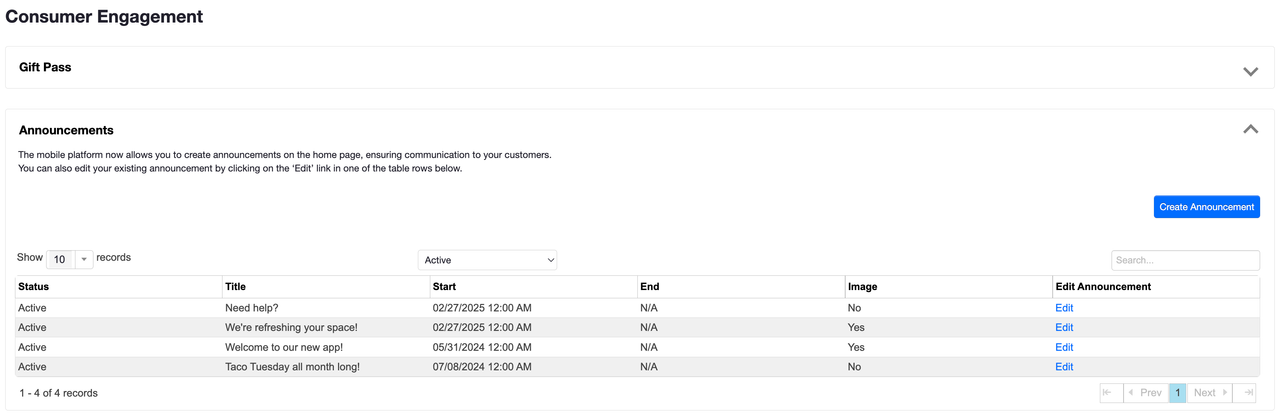Click the Edit Announcement column header
Screen dimensions: 1280x418
pos(1156,286)
